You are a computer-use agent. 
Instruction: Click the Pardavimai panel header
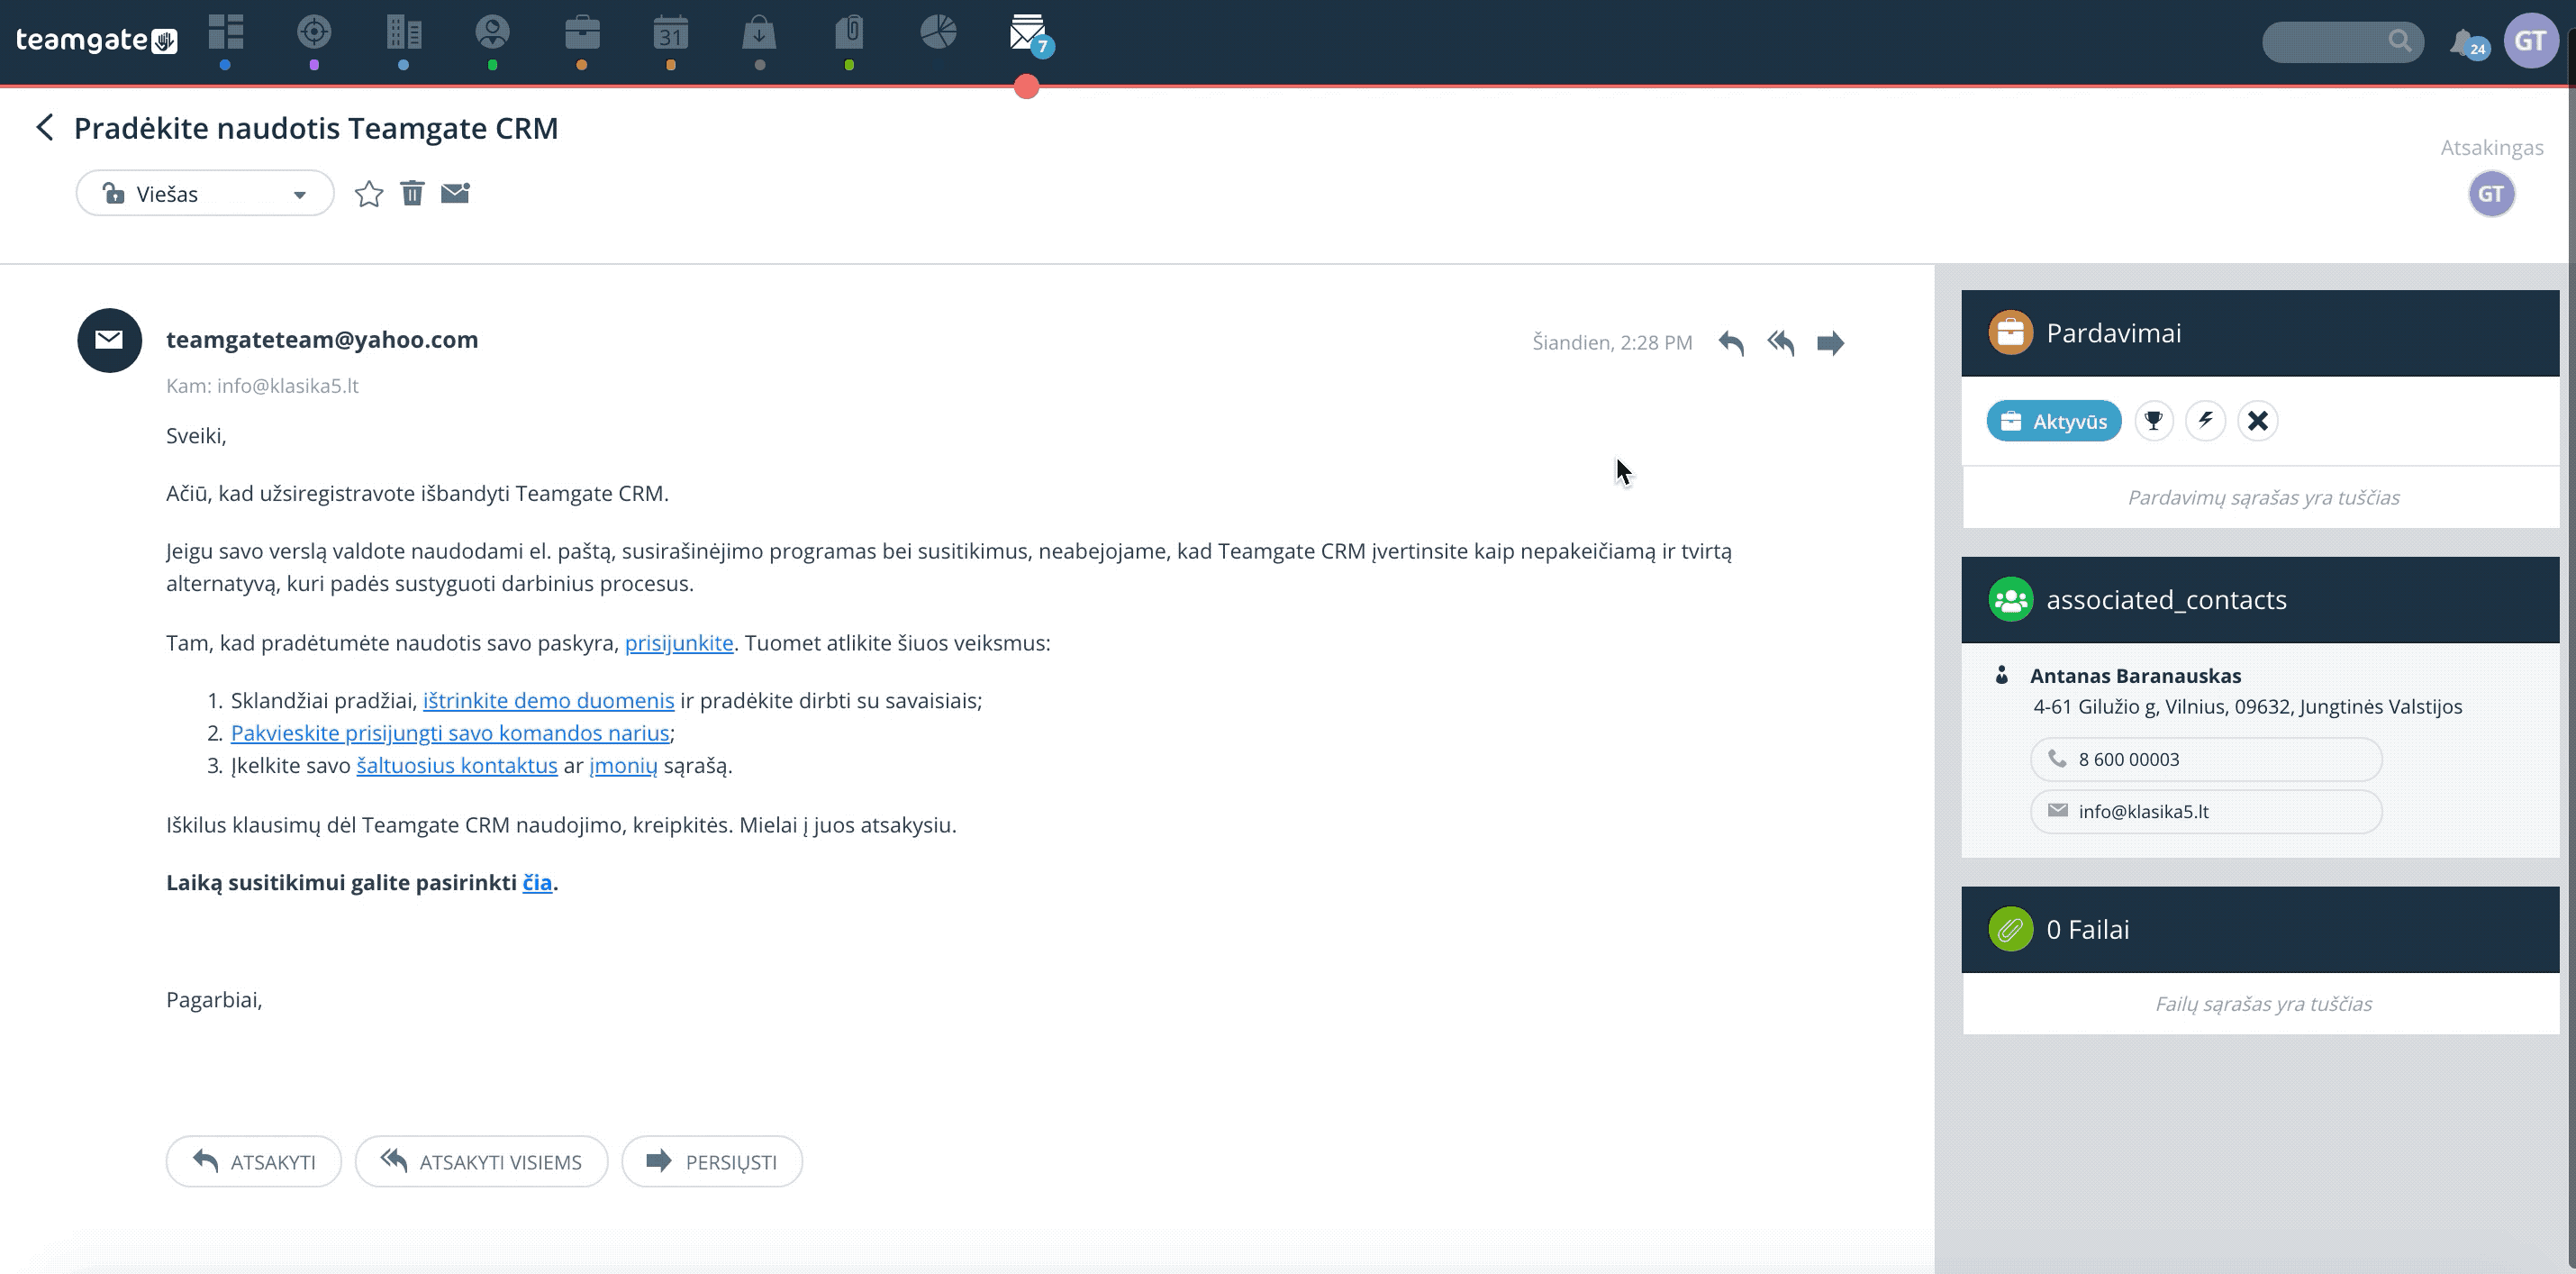click(x=2260, y=334)
